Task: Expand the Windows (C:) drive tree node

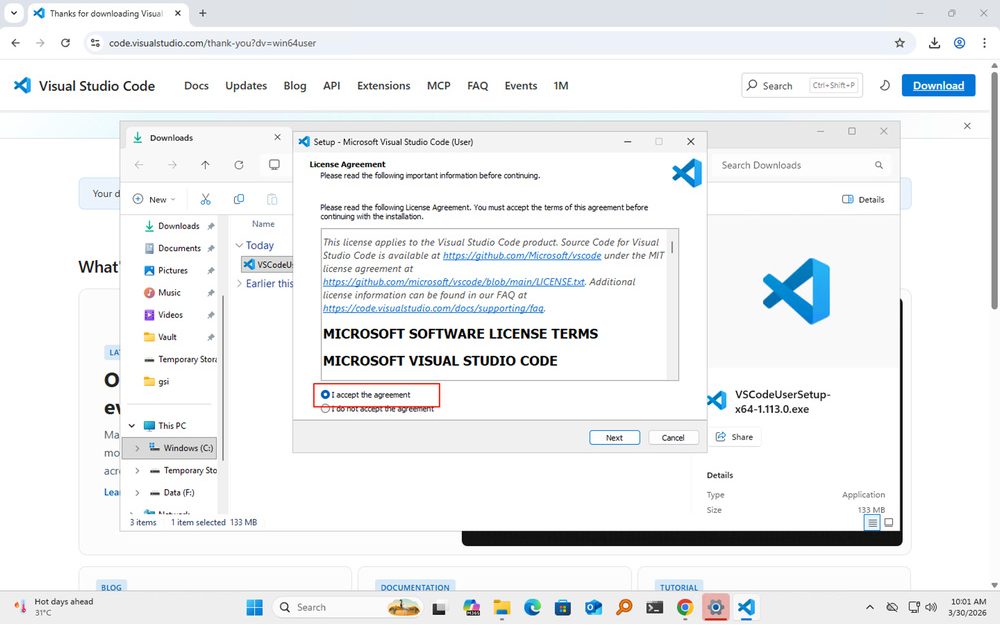Action: coord(137,448)
